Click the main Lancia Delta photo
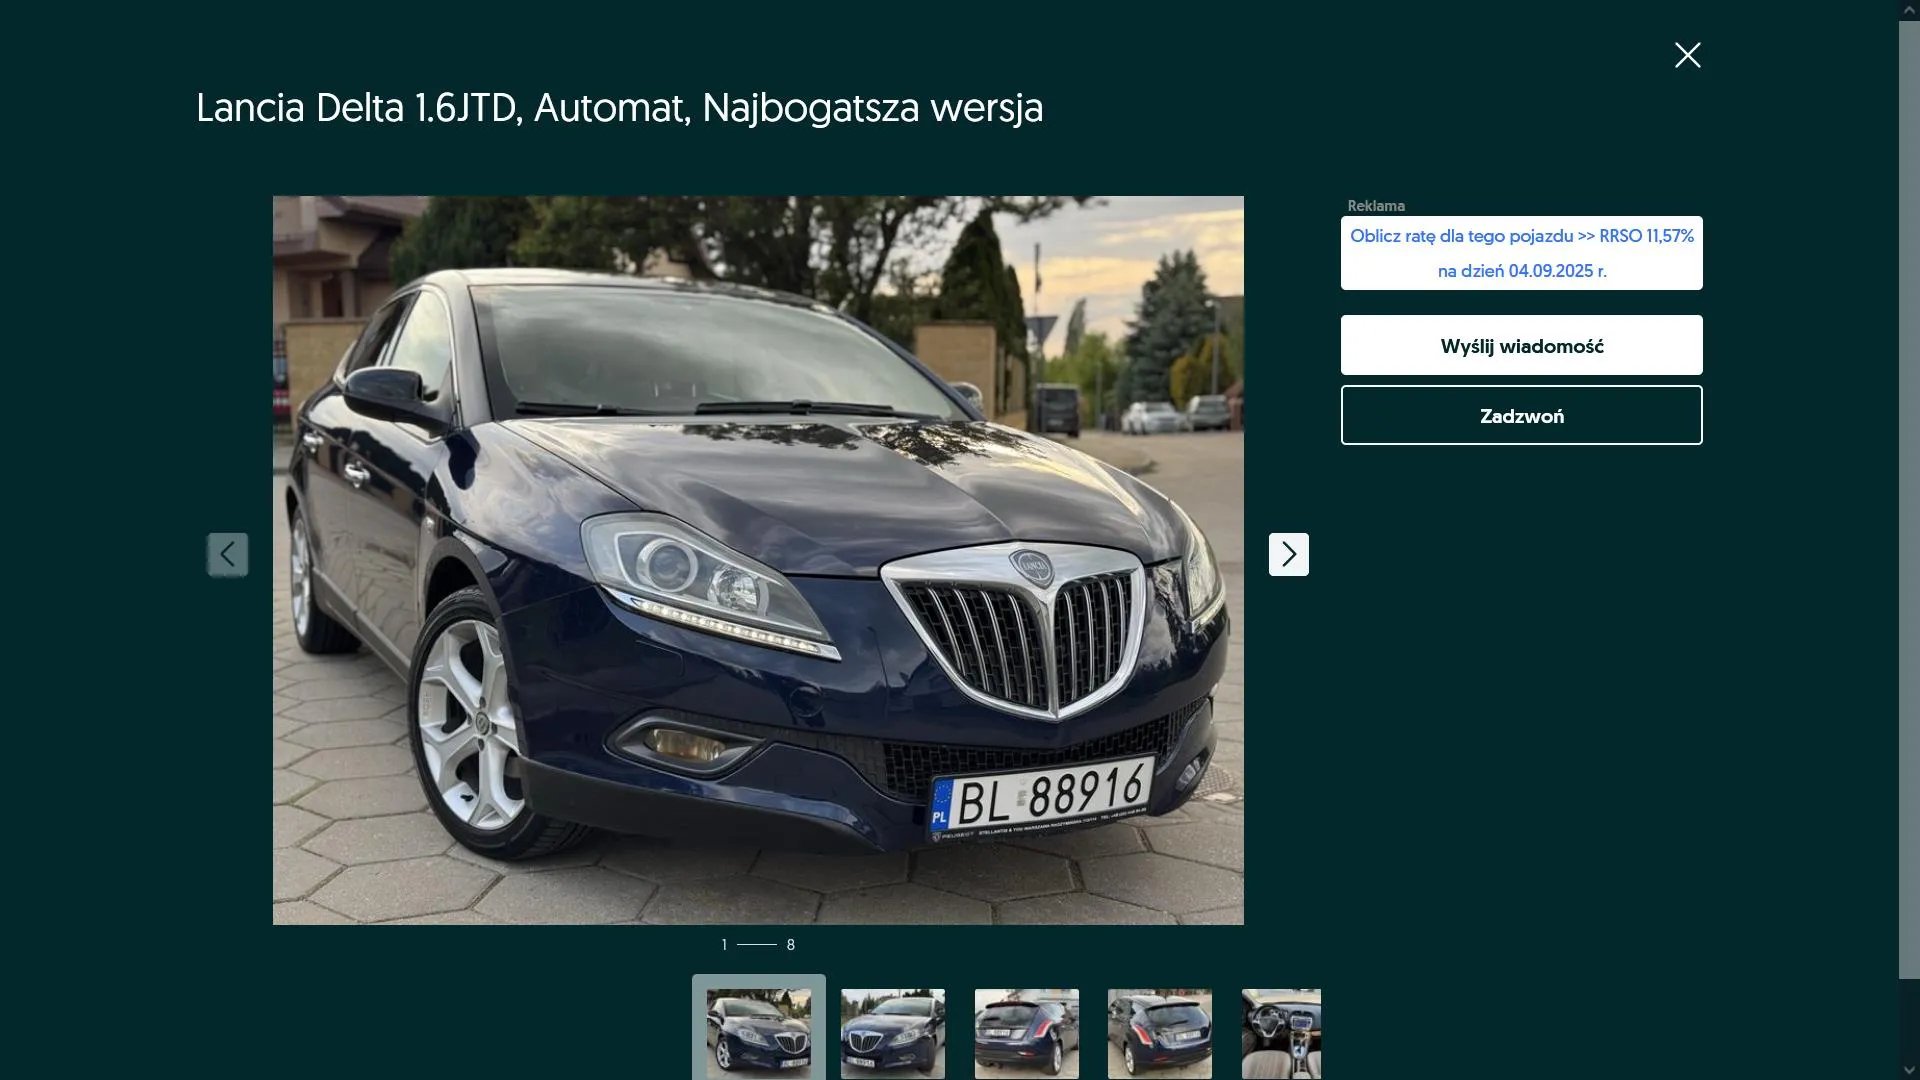 click(x=758, y=560)
